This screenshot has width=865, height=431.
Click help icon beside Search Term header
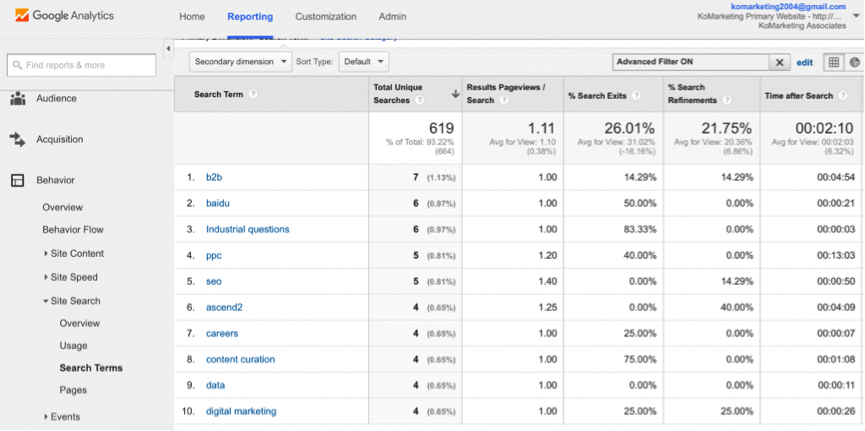[253, 94]
